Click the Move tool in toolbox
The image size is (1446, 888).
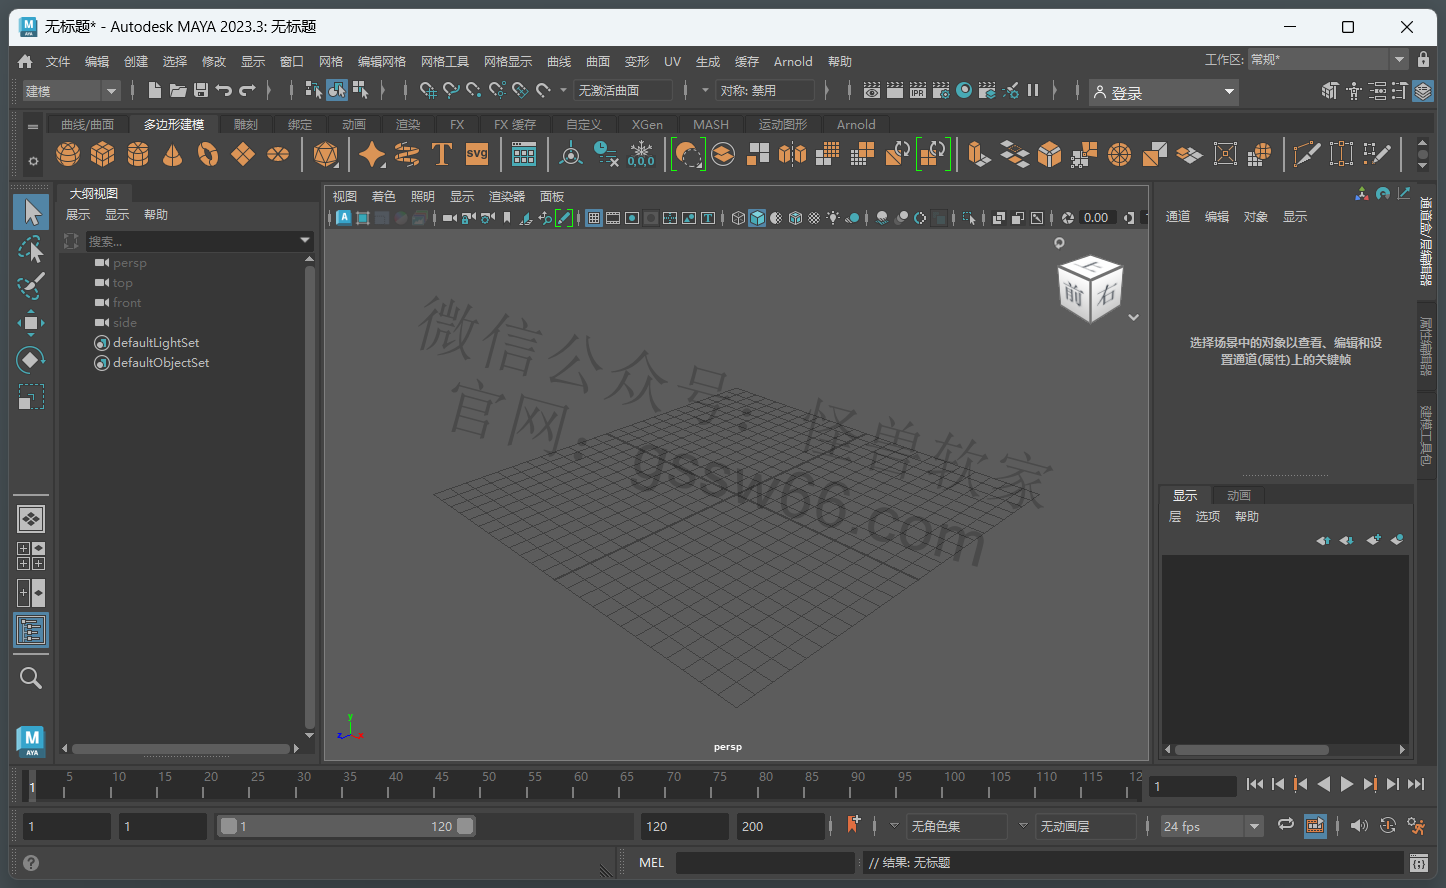click(x=31, y=322)
